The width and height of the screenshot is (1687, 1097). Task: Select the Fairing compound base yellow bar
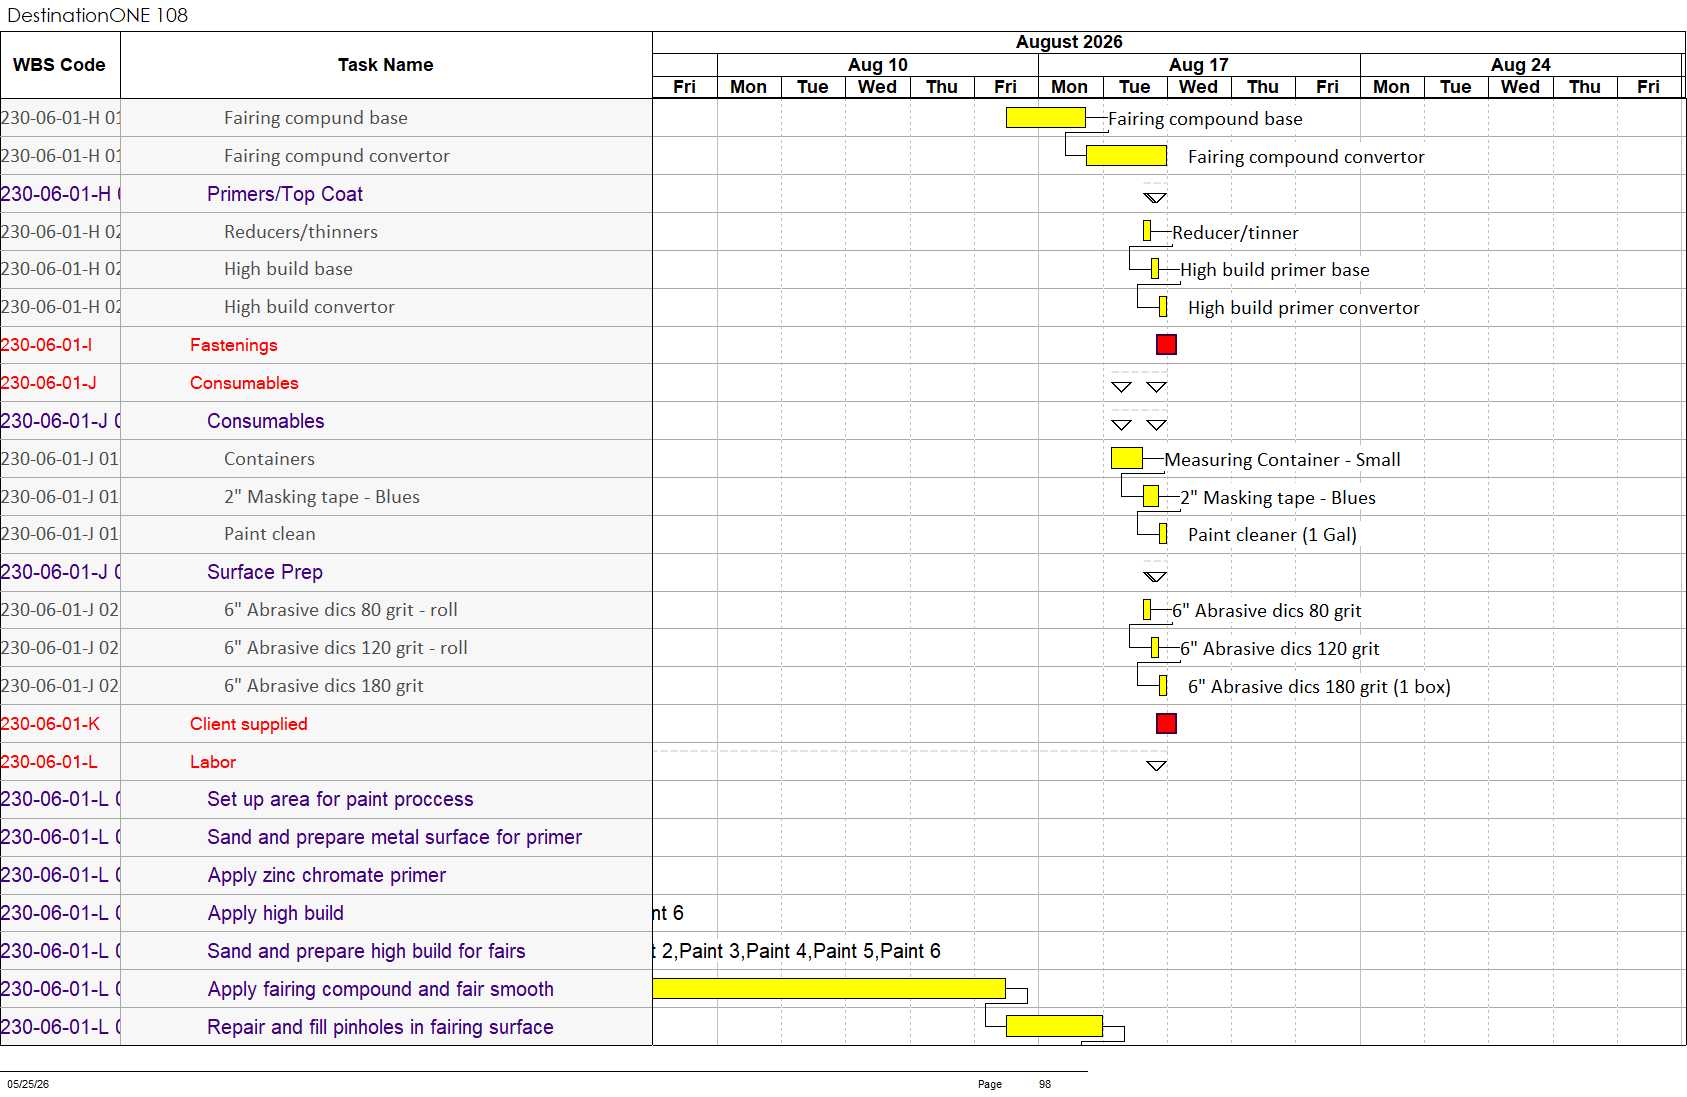1046,118
